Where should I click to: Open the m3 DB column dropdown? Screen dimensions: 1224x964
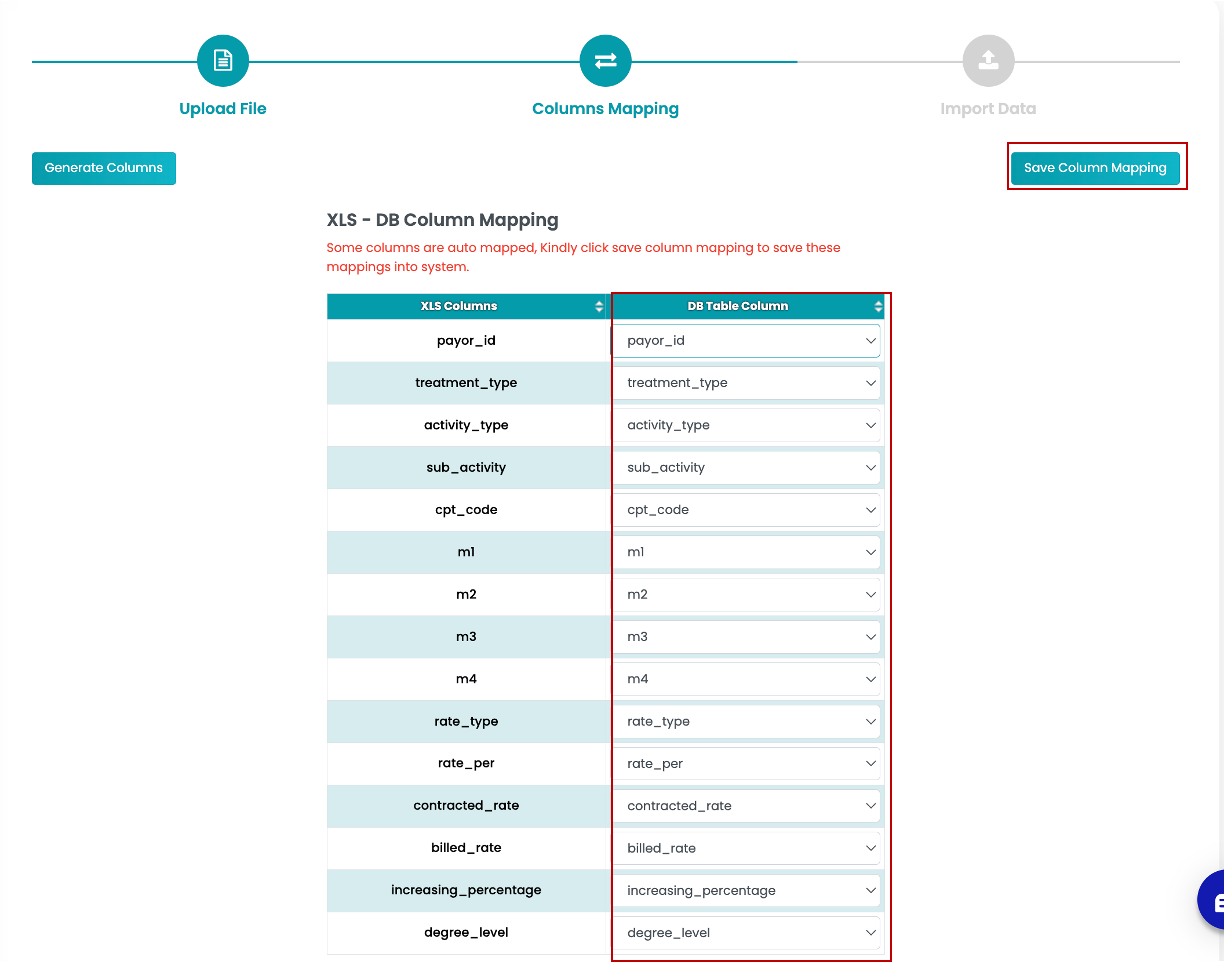(746, 637)
